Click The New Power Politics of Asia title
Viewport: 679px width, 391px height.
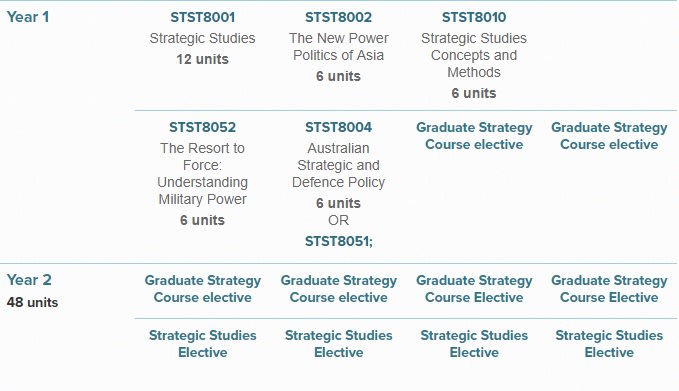338,47
